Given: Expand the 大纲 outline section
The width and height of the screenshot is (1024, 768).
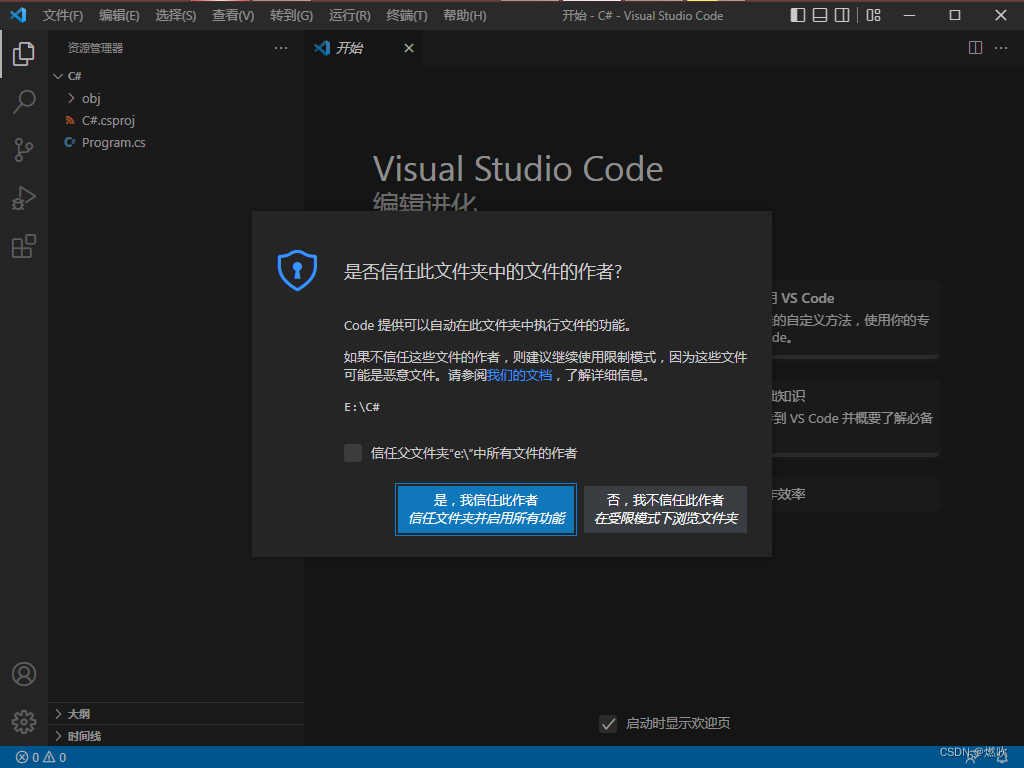Looking at the screenshot, I should [176, 714].
